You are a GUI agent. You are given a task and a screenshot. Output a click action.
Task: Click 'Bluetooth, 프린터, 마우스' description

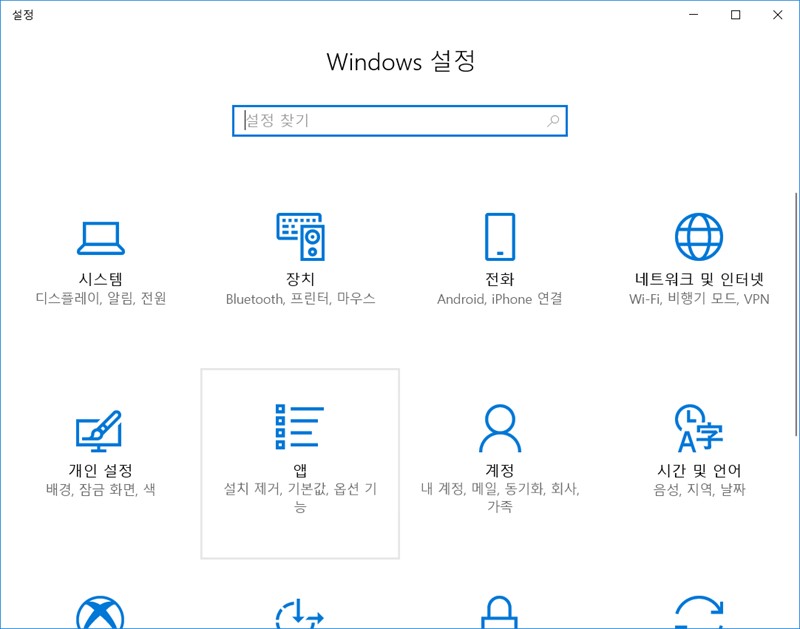(300, 298)
